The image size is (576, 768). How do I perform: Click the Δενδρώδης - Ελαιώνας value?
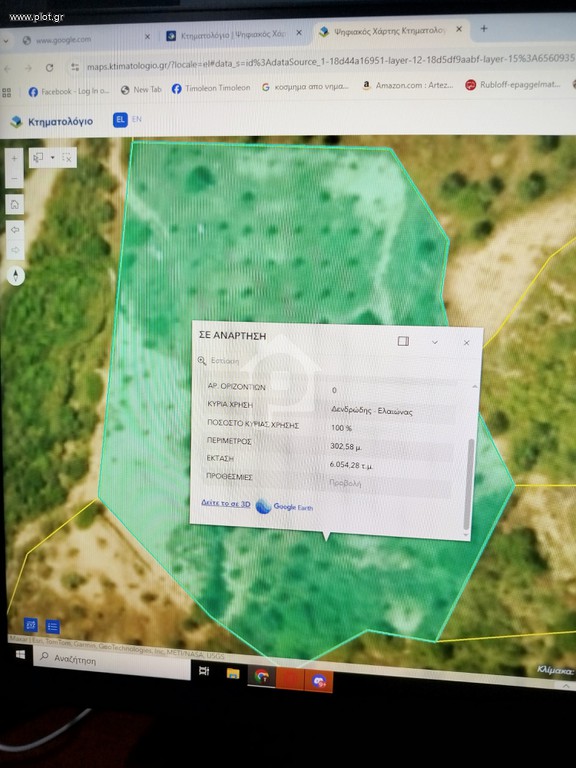point(372,410)
